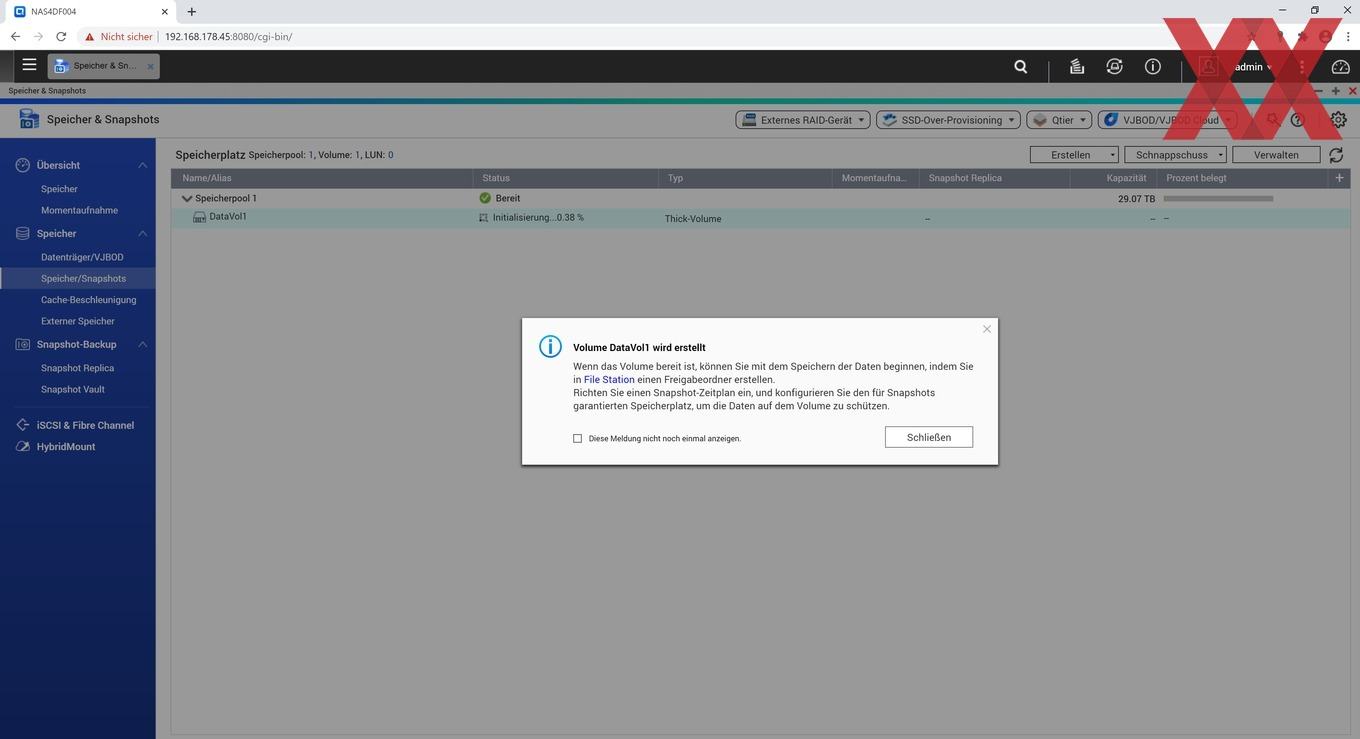Viewport: 1360px width, 739px height.
Task: Open the help question mark icon
Action: pos(1298,120)
